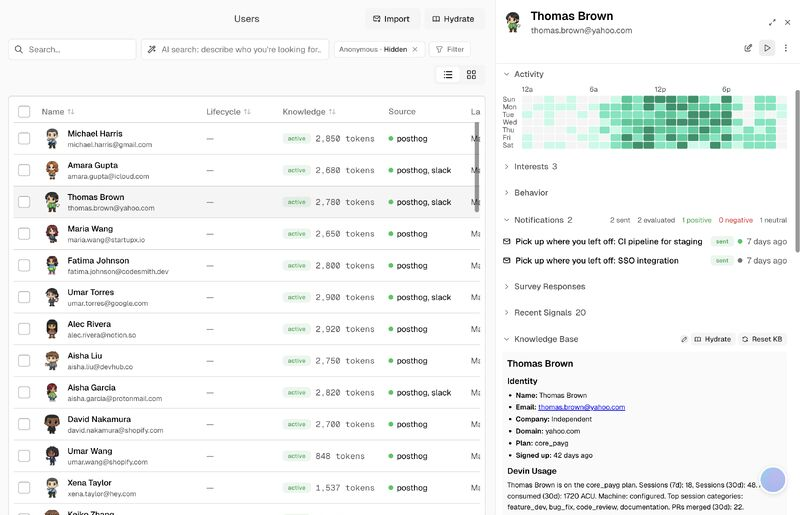The width and height of the screenshot is (800, 515).
Task: Click the edit pencil icon under Thomas Brown header
Action: 748,48
